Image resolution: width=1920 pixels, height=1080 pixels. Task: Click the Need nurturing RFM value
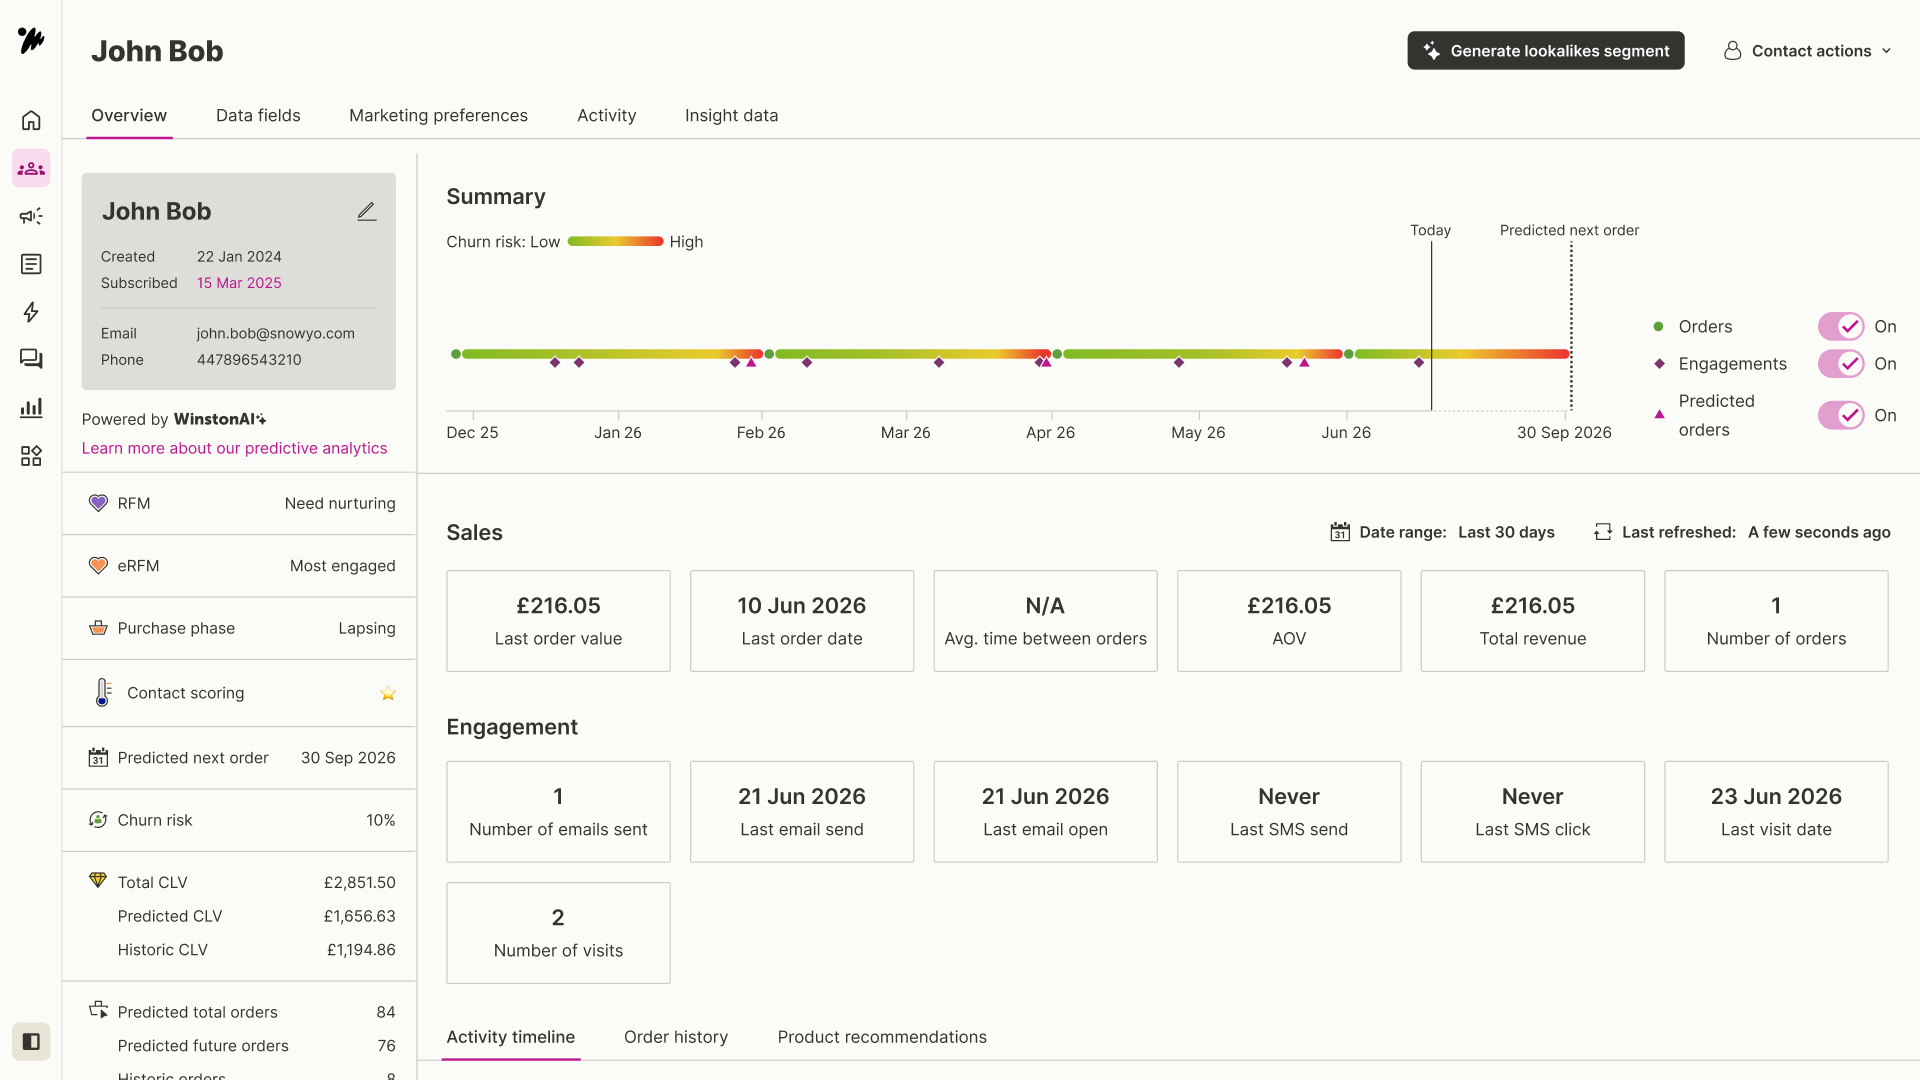click(x=340, y=503)
